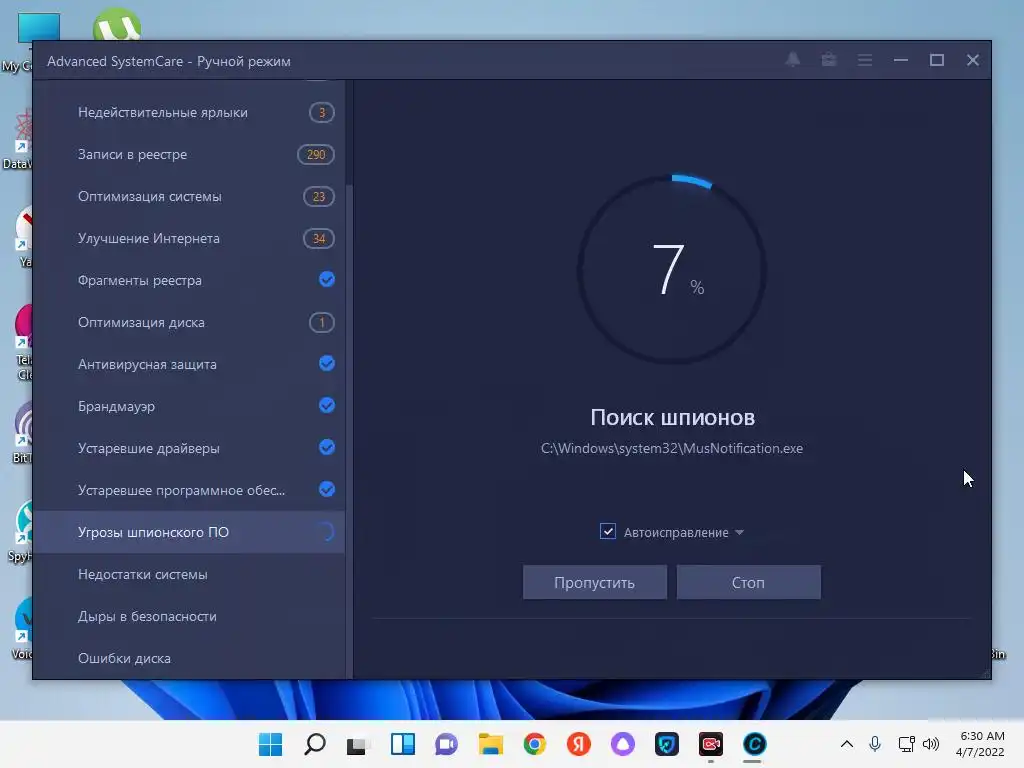Click the 34 badge for Internet boost
1024x768 pixels.
tap(319, 238)
